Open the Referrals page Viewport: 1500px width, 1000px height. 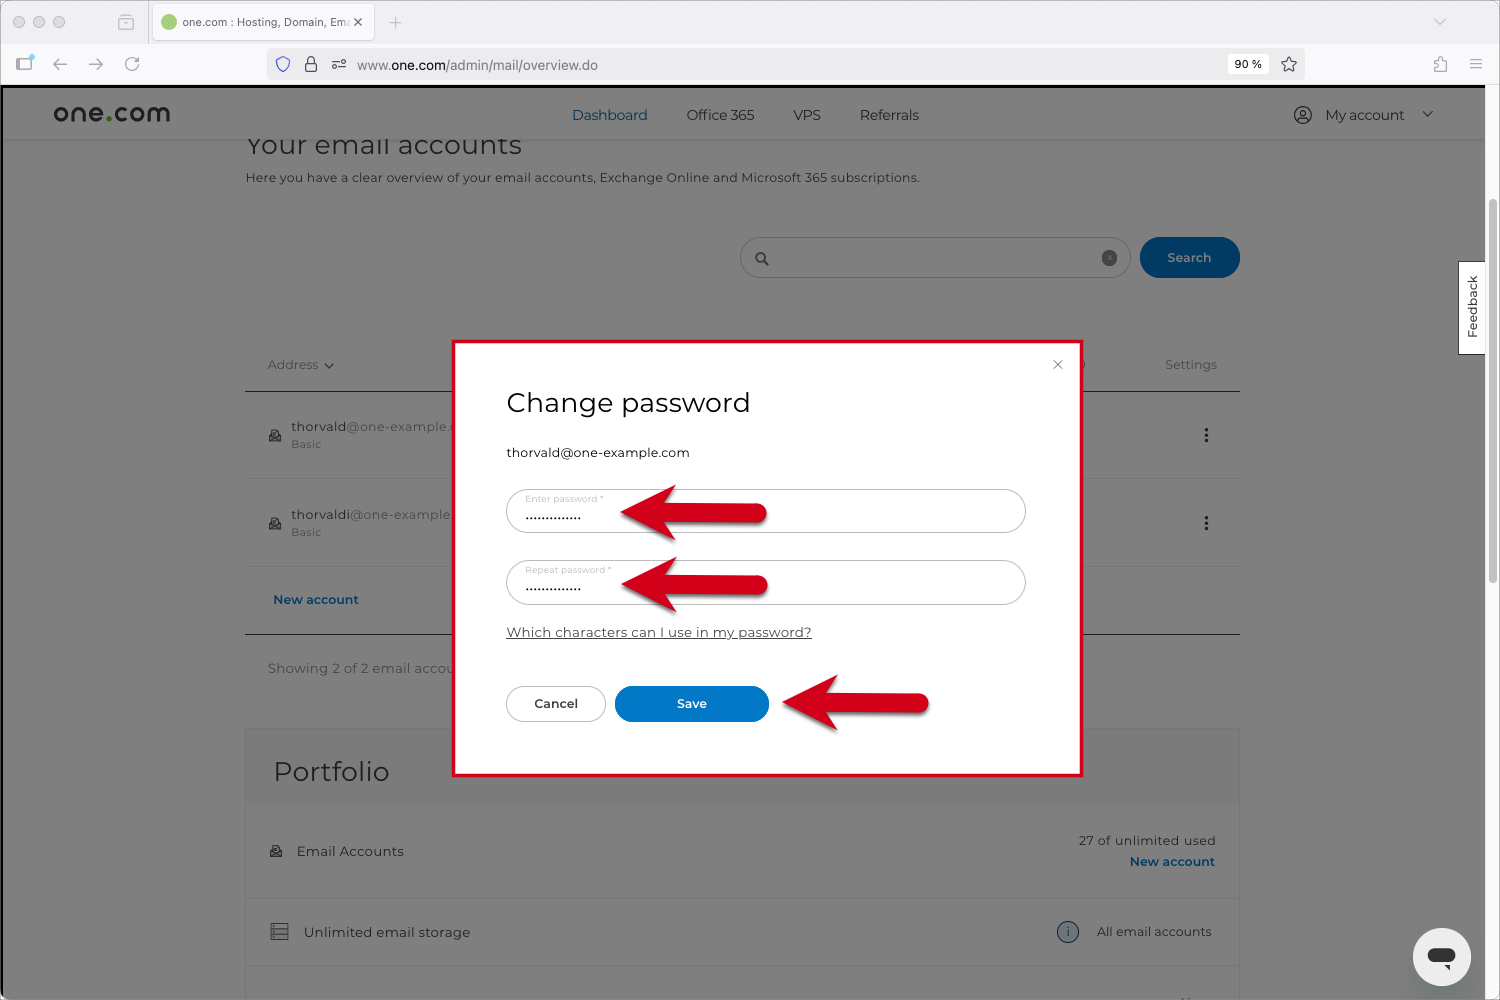tap(888, 115)
